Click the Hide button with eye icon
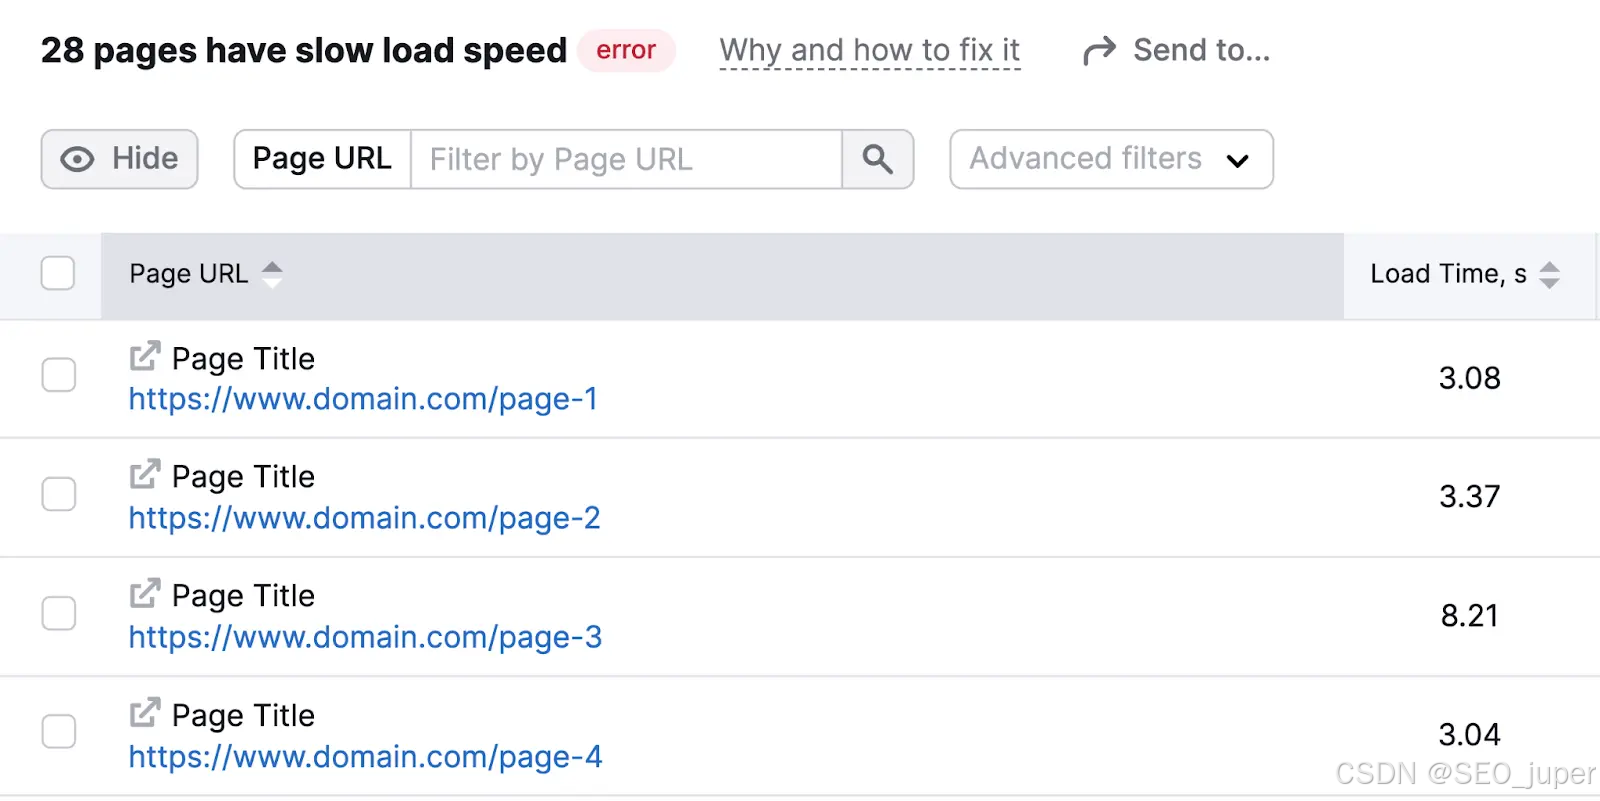Image resolution: width=1600 pixels, height=801 pixels. pyautogui.click(x=119, y=159)
